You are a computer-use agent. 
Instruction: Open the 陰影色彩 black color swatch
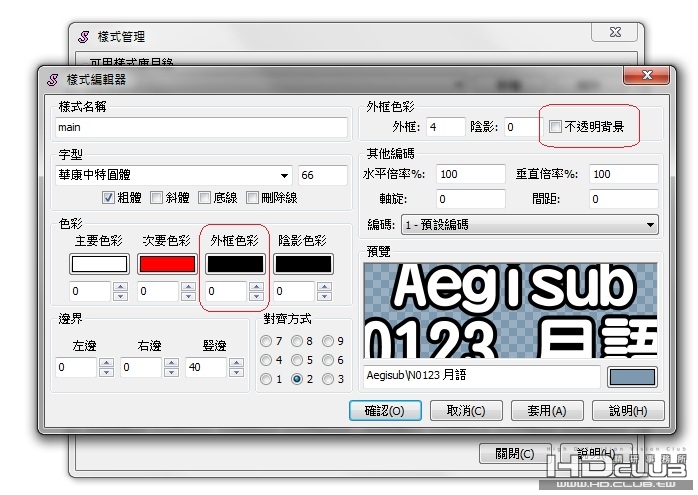pyautogui.click(x=303, y=264)
